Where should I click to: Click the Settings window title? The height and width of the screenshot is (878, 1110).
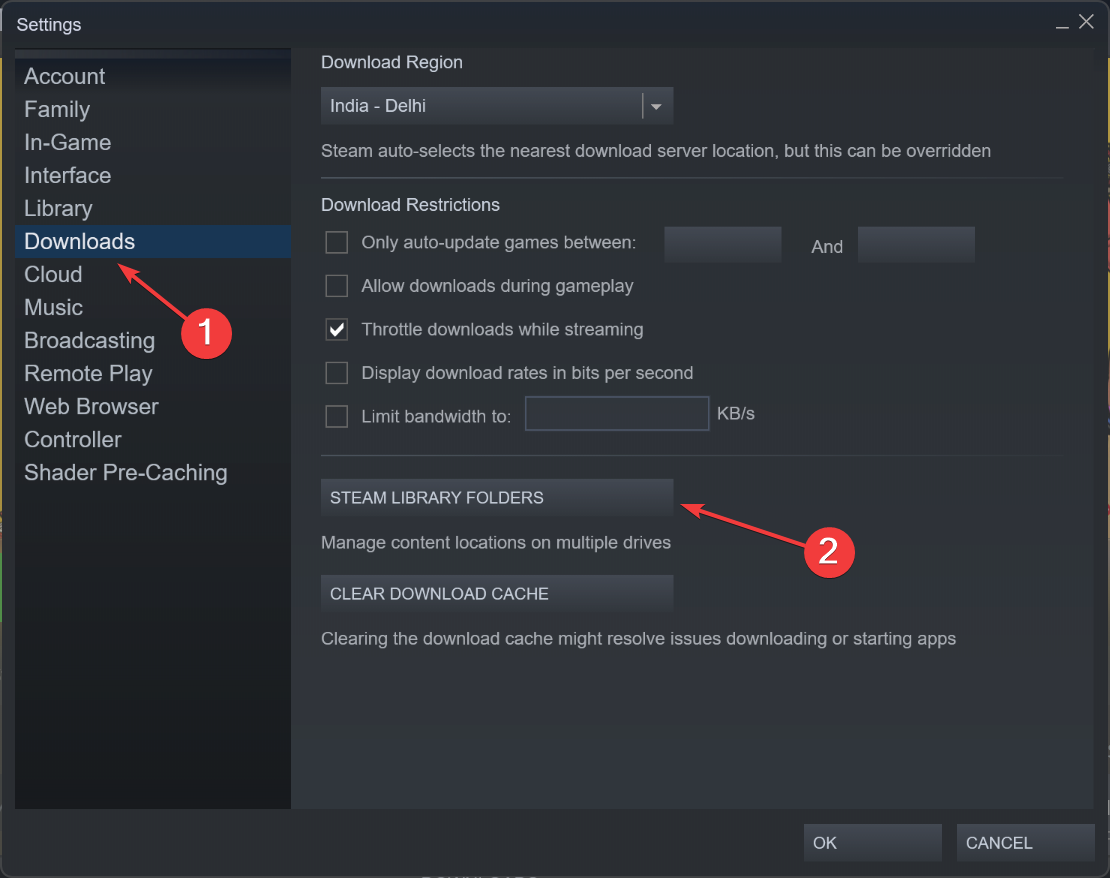49,25
